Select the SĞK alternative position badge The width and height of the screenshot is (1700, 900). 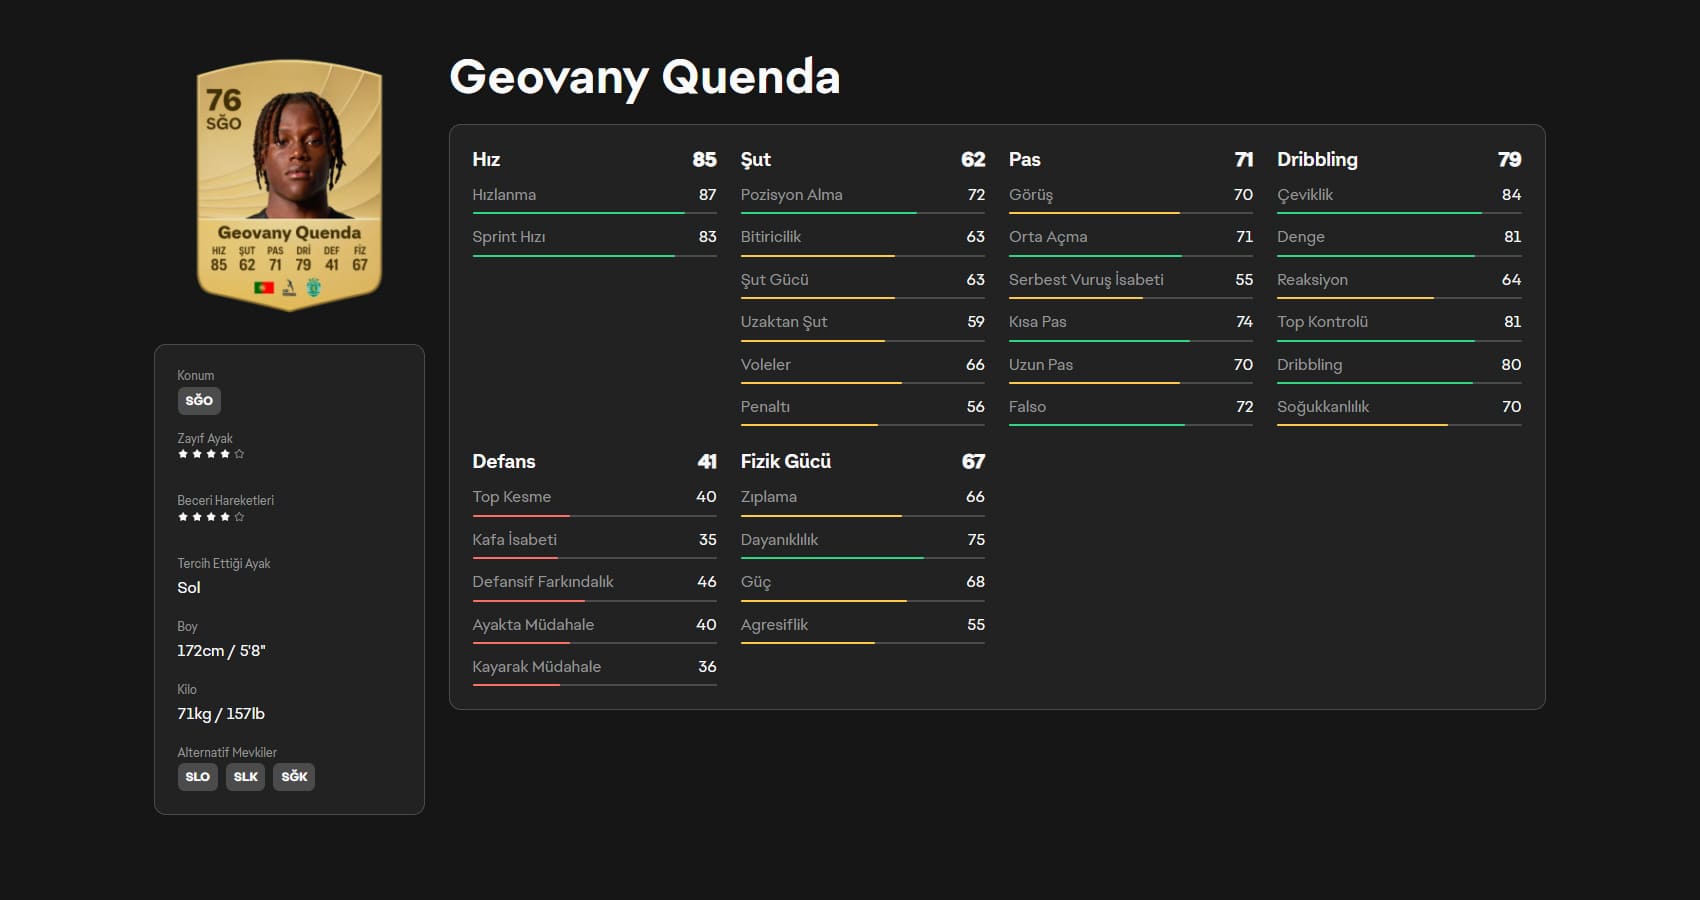(294, 777)
